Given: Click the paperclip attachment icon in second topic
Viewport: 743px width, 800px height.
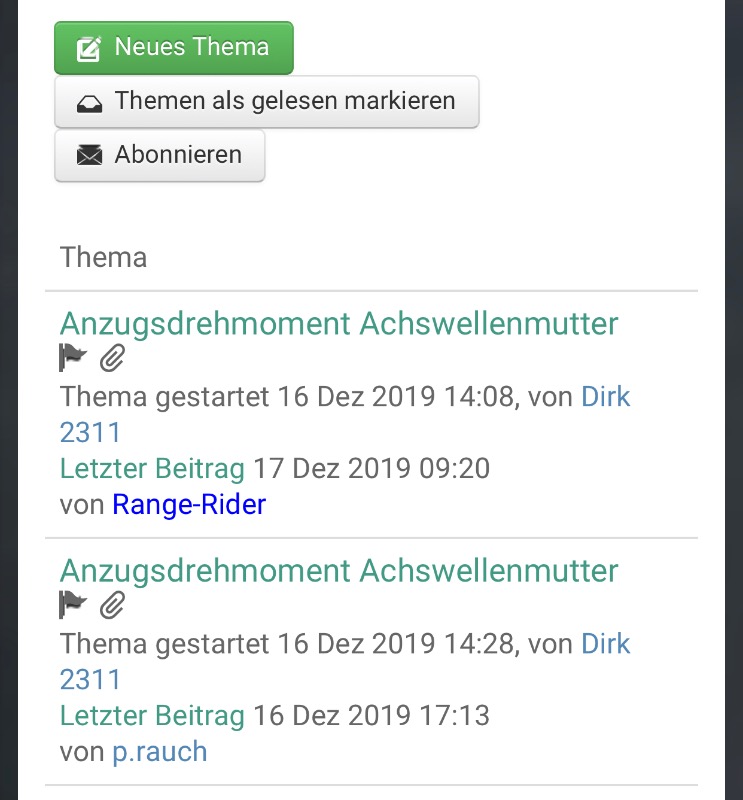Looking at the screenshot, I should [x=112, y=605].
